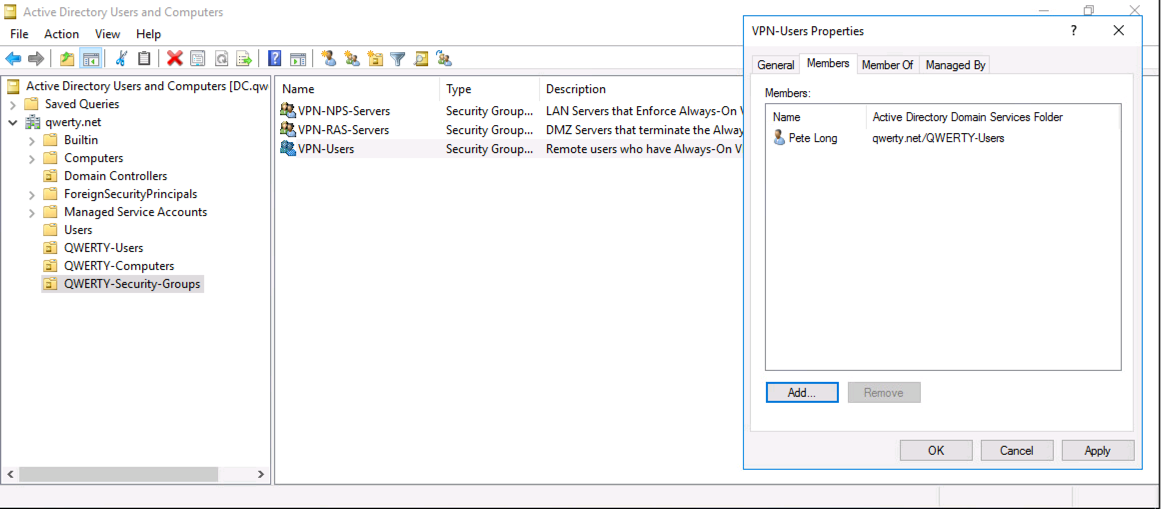Open the Help menu
Screen dimensions: 1161x509
(148, 34)
